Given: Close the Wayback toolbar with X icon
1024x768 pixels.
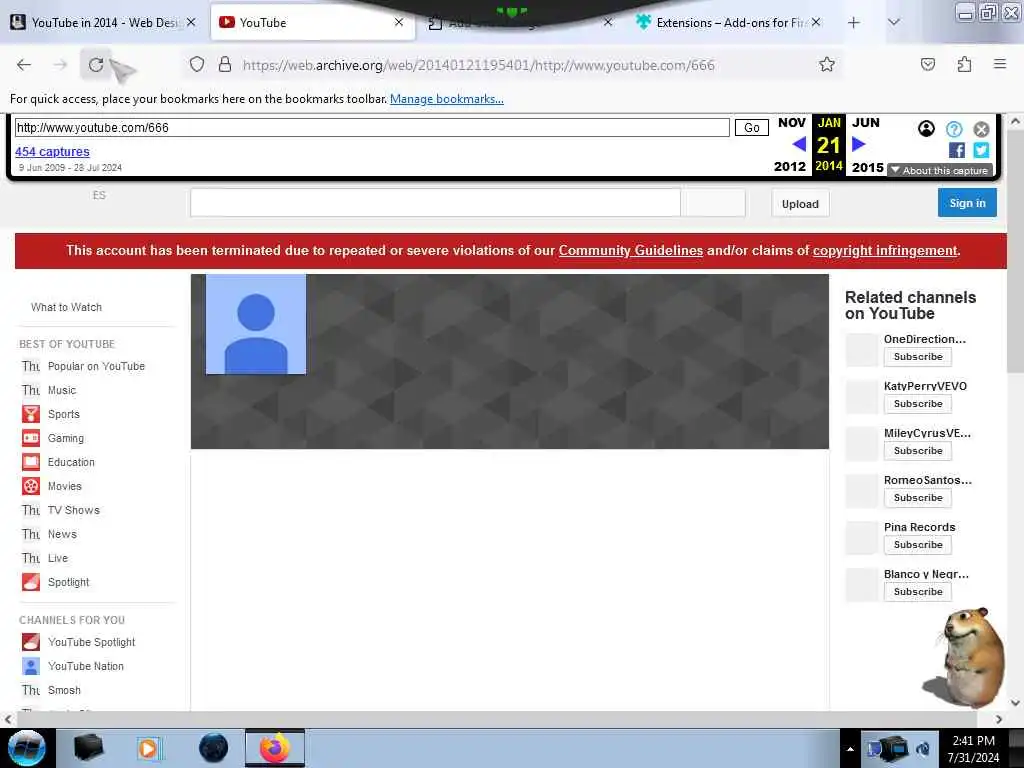Looking at the screenshot, I should coord(982,129).
